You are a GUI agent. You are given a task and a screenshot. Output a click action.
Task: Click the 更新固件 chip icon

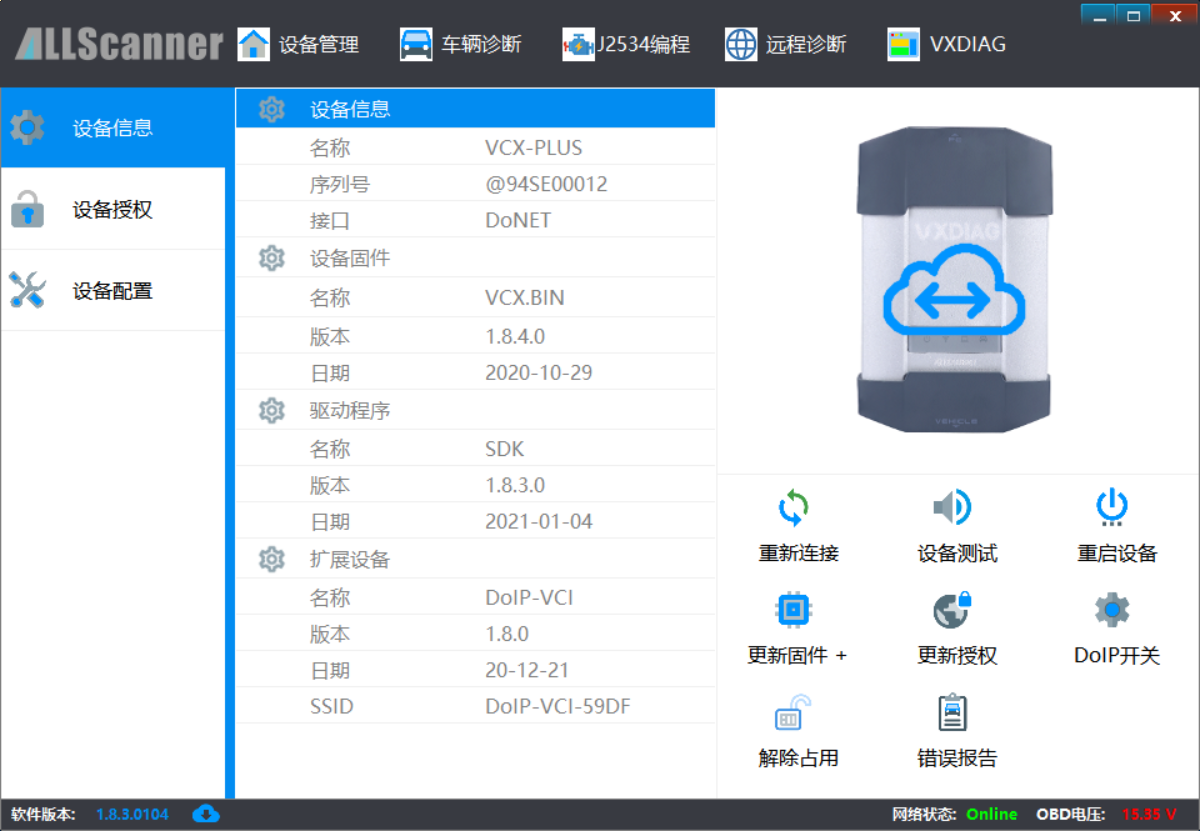[x=794, y=609]
